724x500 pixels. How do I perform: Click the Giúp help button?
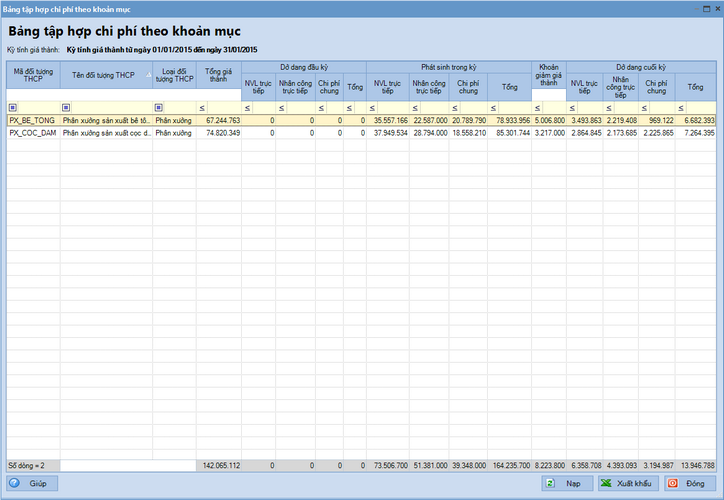32,483
